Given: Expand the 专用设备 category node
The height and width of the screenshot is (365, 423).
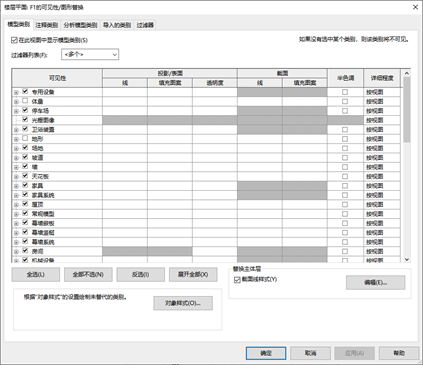Looking at the screenshot, I should 16,92.
